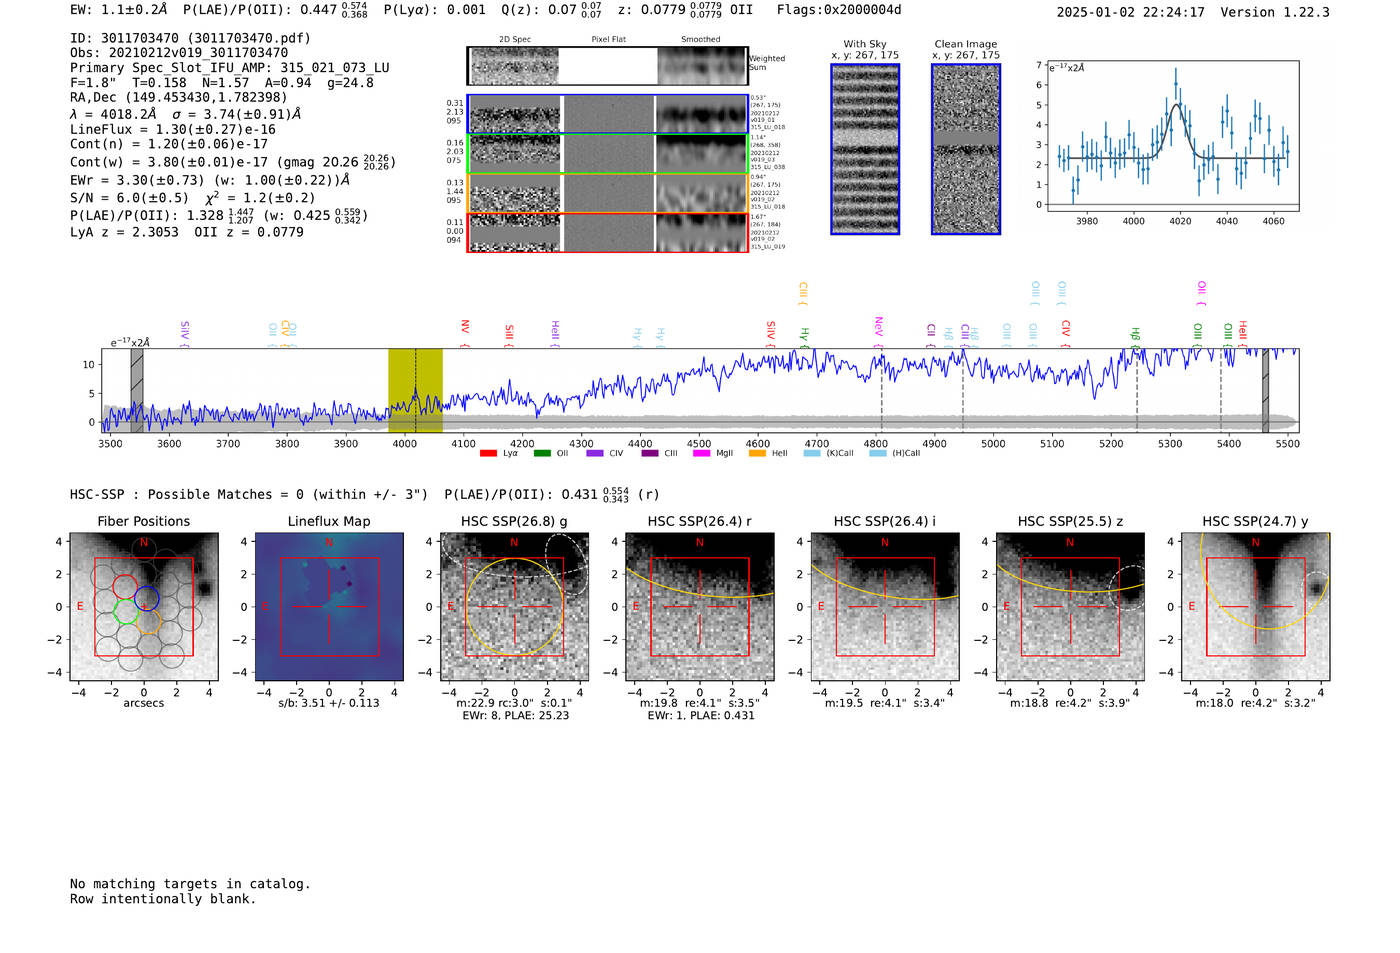The height and width of the screenshot is (953, 1400).
Task: Click the red NV line marker
Action: pyautogui.click(x=465, y=331)
